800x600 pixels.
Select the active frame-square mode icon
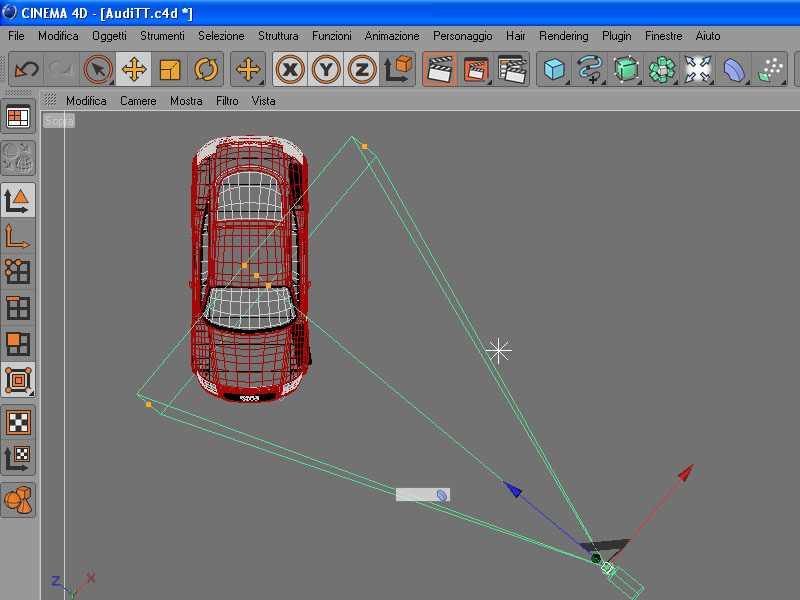18,380
